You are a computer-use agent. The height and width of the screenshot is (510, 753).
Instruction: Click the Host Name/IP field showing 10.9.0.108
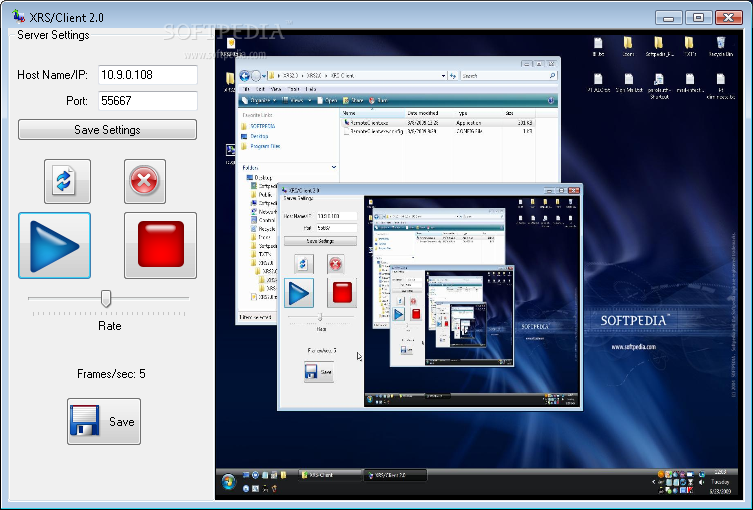(148, 75)
